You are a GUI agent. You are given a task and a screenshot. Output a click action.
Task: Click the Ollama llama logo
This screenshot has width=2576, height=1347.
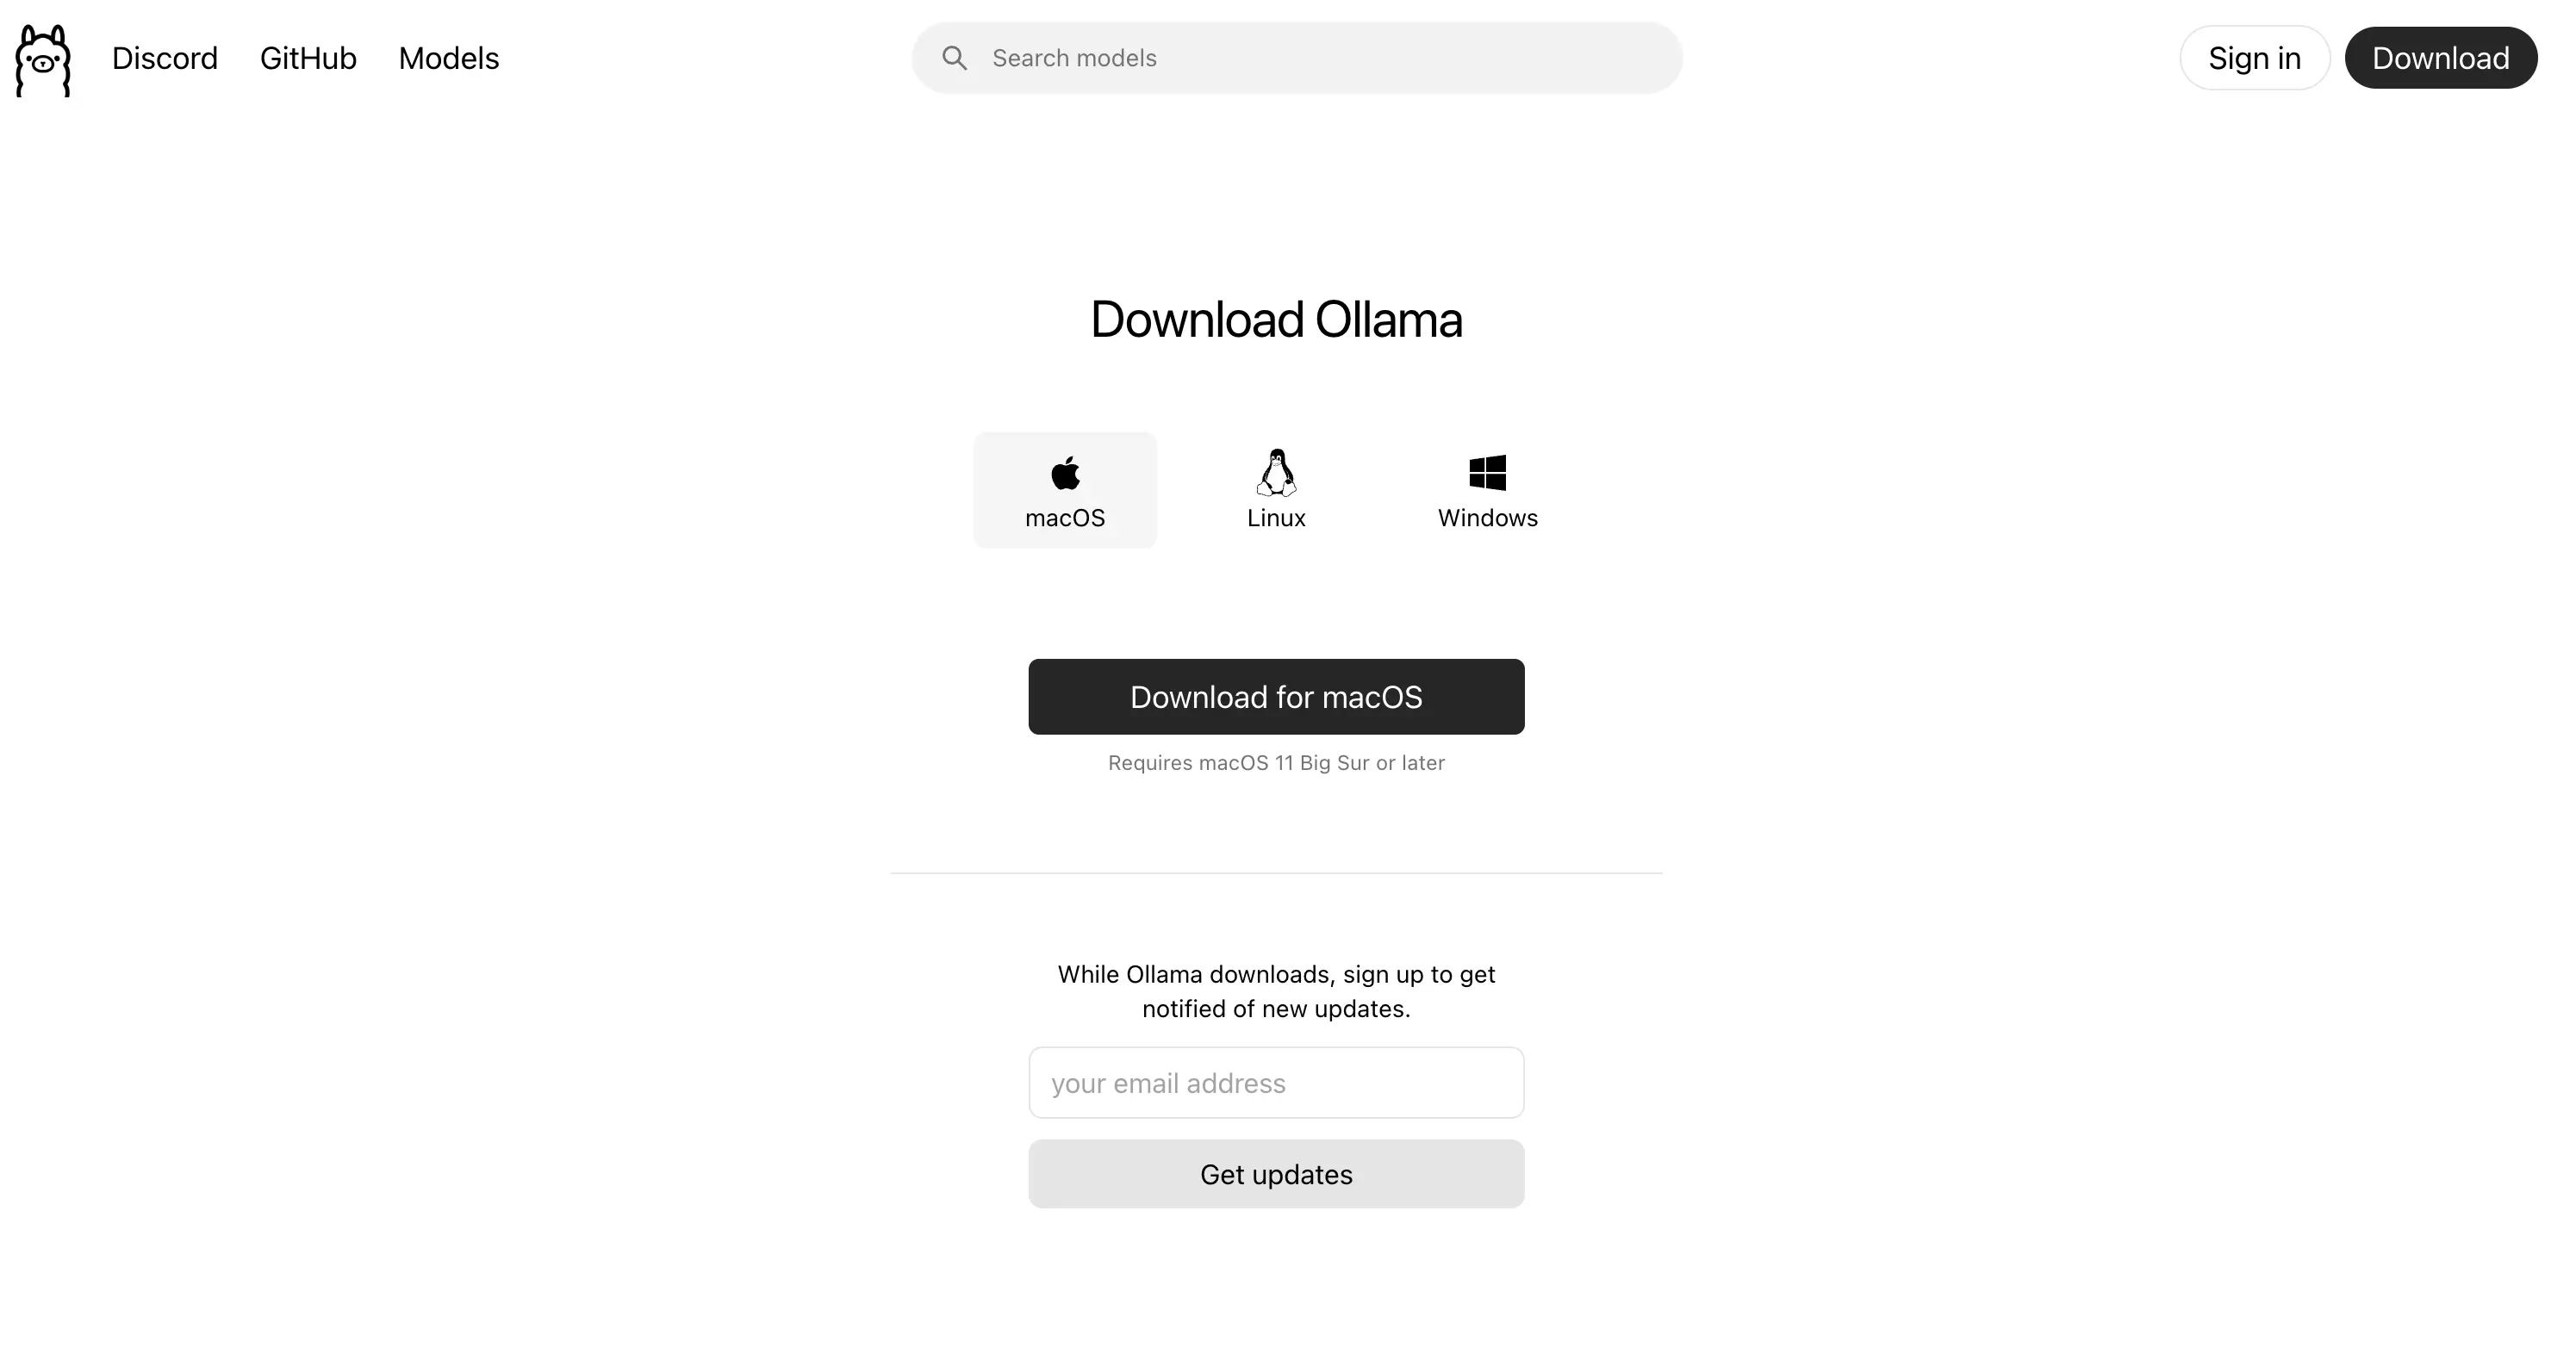[43, 59]
